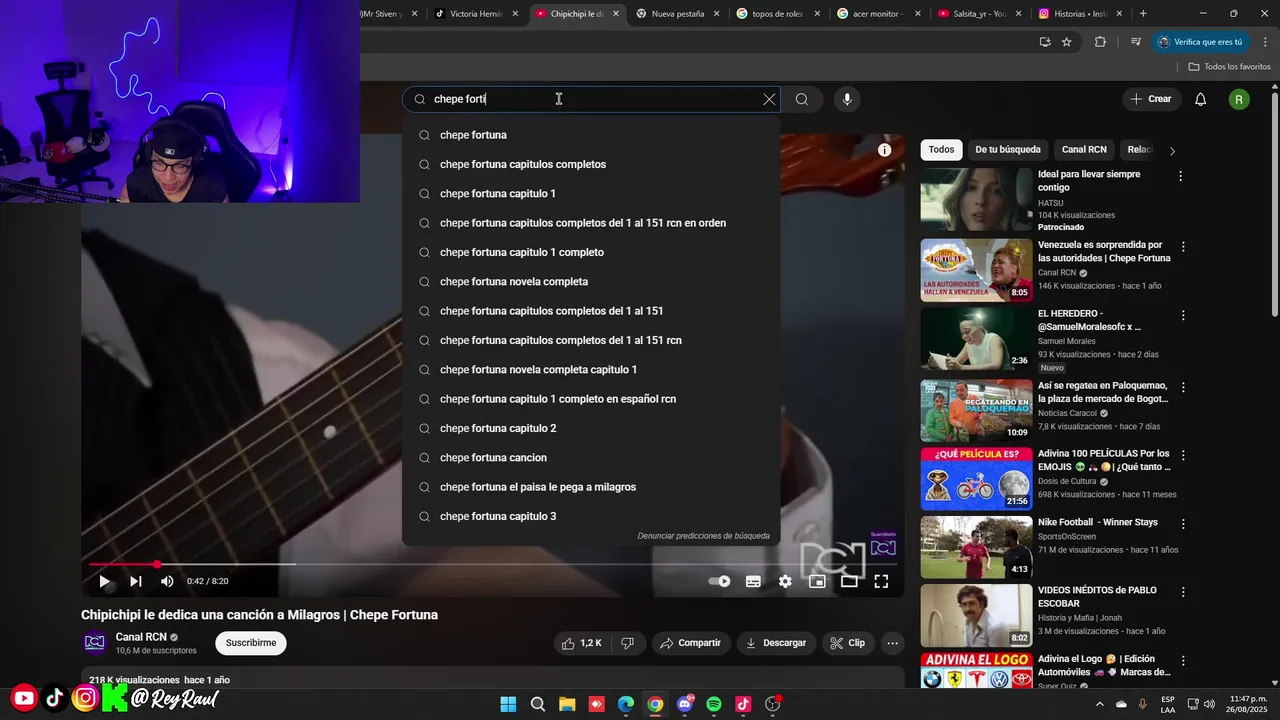Image resolution: width=1280 pixels, height=720 pixels.
Task: Select suggestion 'chepe fortuna capitulos completos'
Action: 591,164
